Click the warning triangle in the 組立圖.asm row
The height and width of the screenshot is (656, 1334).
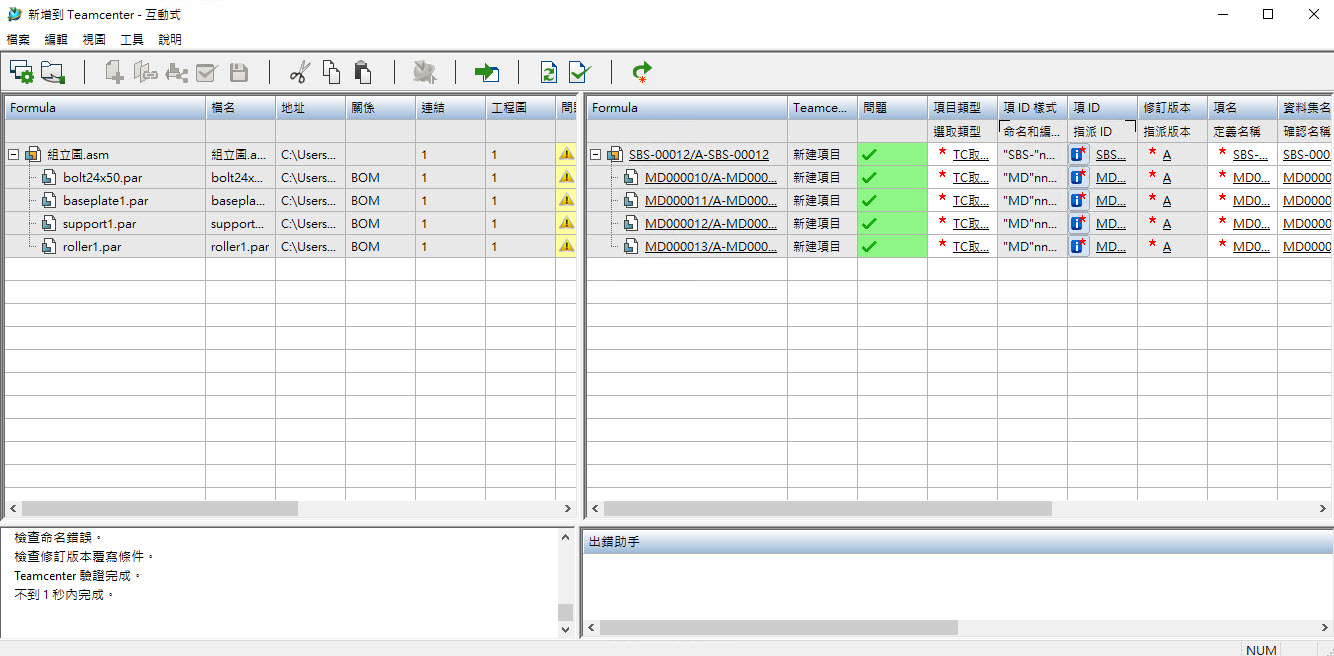[x=567, y=154]
